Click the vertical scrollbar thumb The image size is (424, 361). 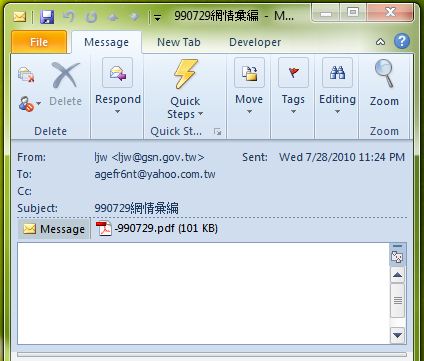[x=397, y=301]
